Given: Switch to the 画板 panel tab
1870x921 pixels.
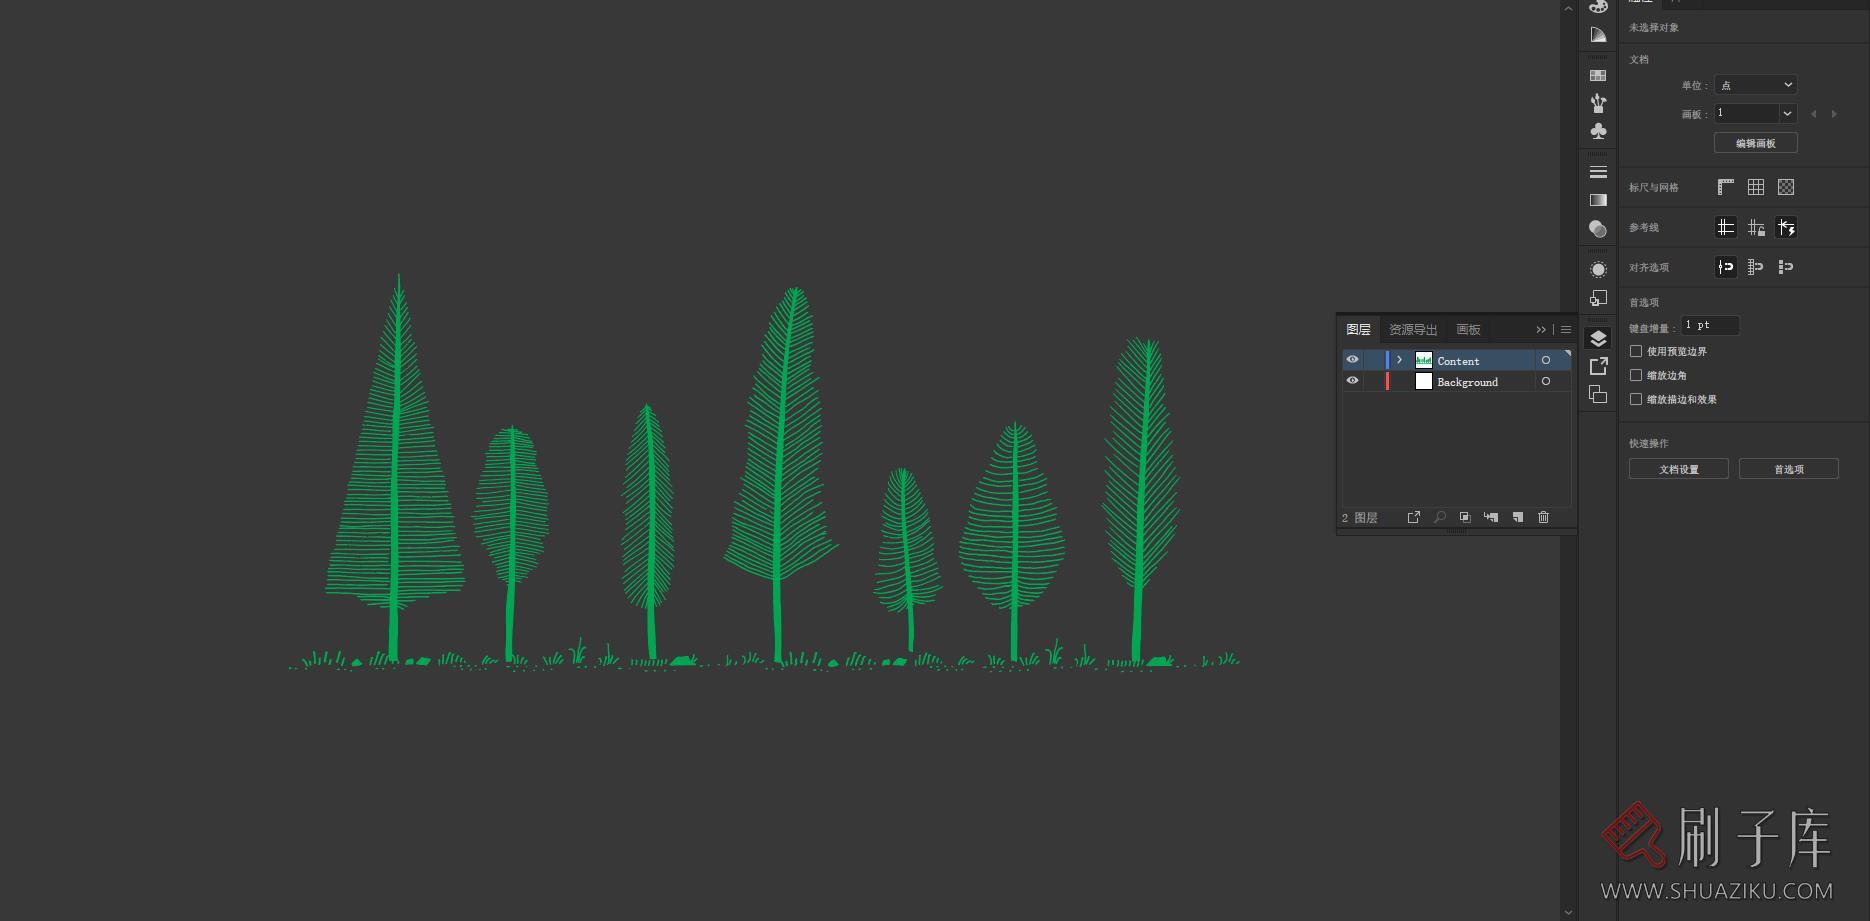Looking at the screenshot, I should [1468, 330].
